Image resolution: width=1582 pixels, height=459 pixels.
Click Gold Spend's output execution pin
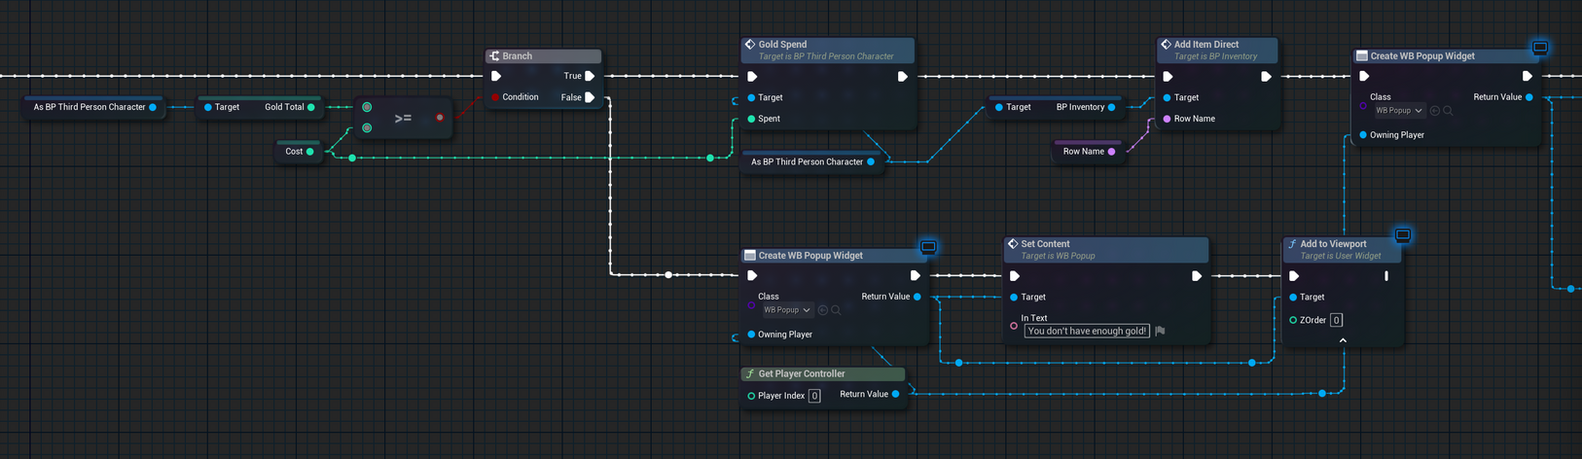(902, 76)
